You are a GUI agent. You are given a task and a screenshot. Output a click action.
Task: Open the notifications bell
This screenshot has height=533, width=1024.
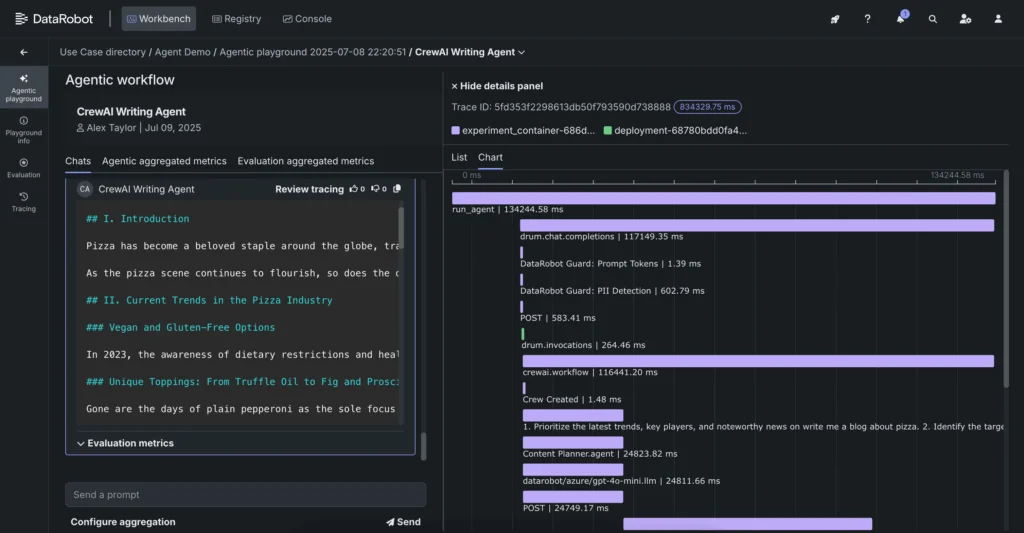tap(900, 19)
